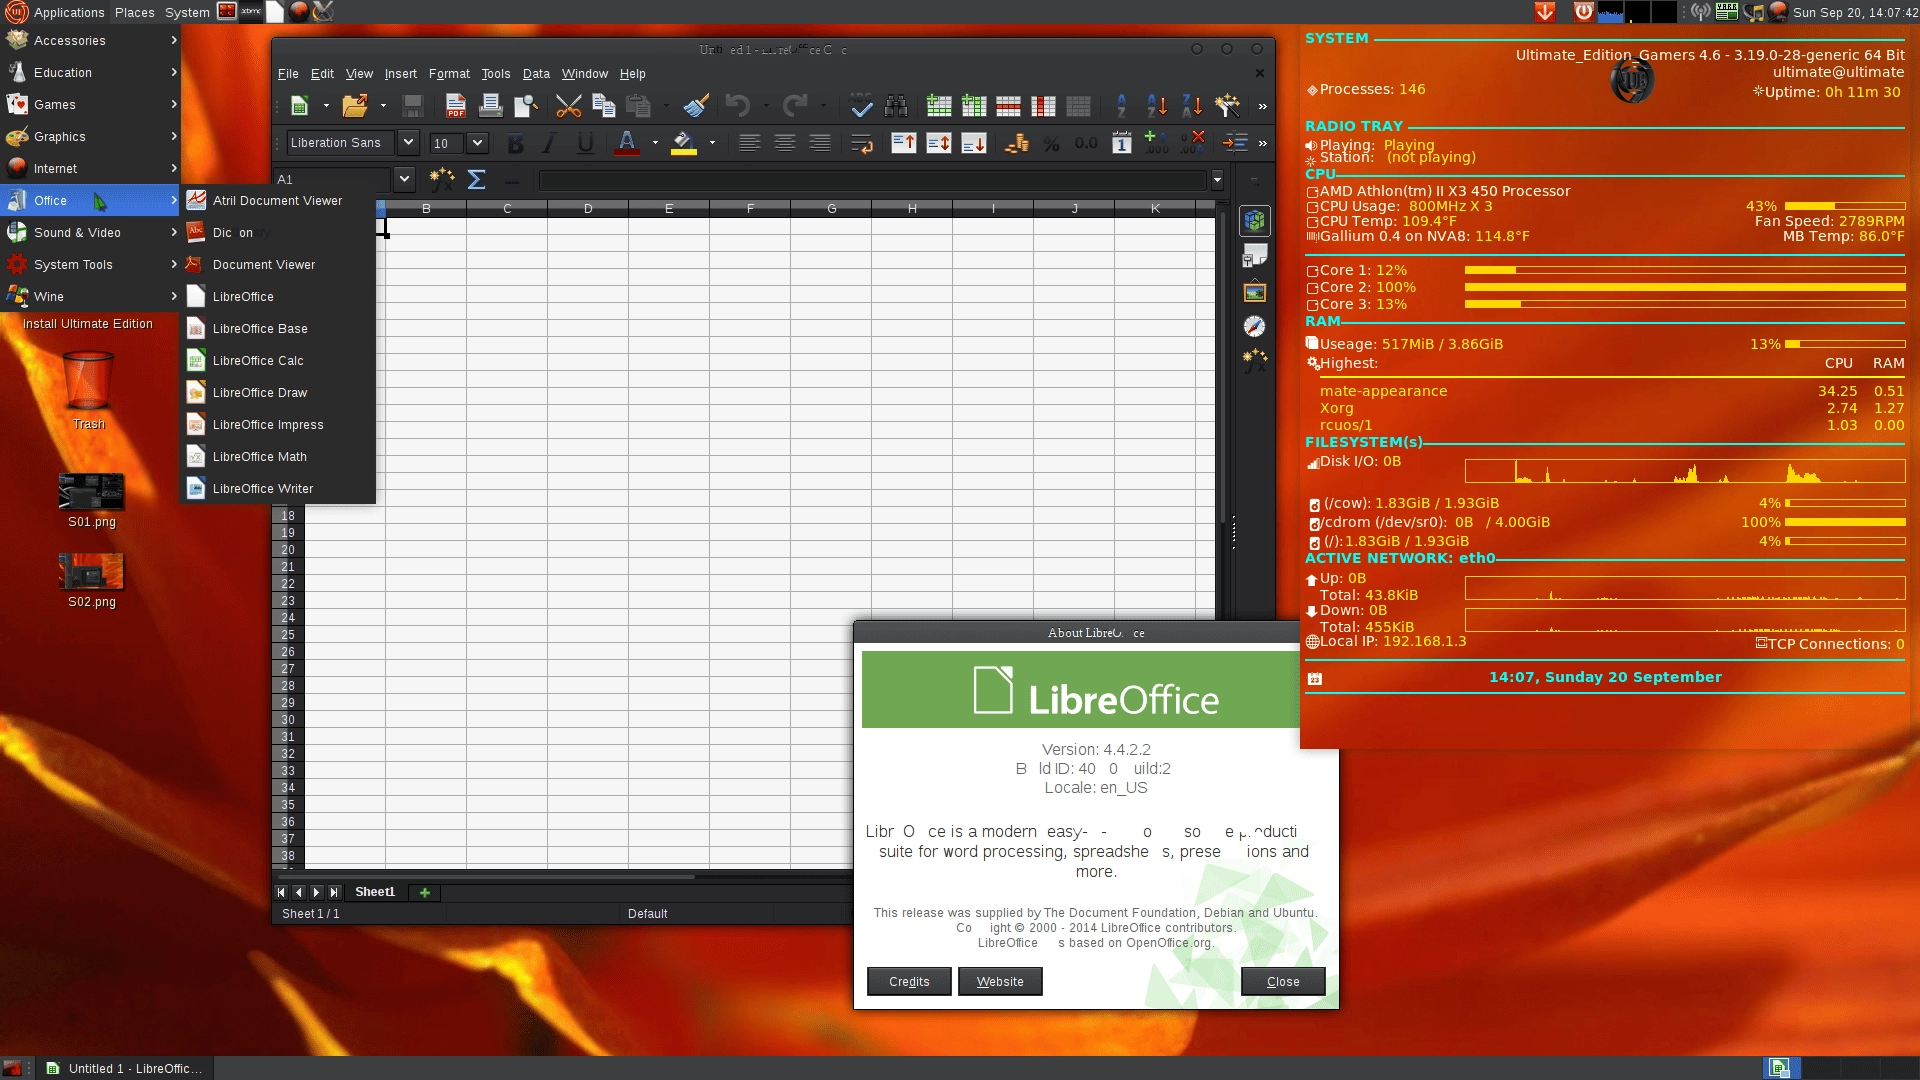Click the Cut scissors icon
The height and width of the screenshot is (1080, 1920).
[568, 106]
